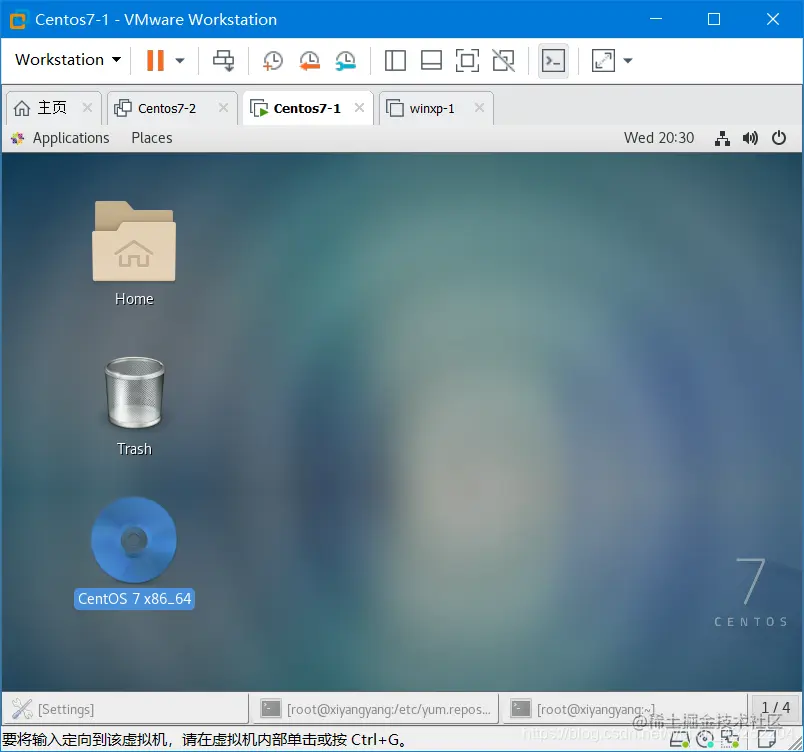
Task: Close the winxp-1 tab
Action: pos(479,108)
